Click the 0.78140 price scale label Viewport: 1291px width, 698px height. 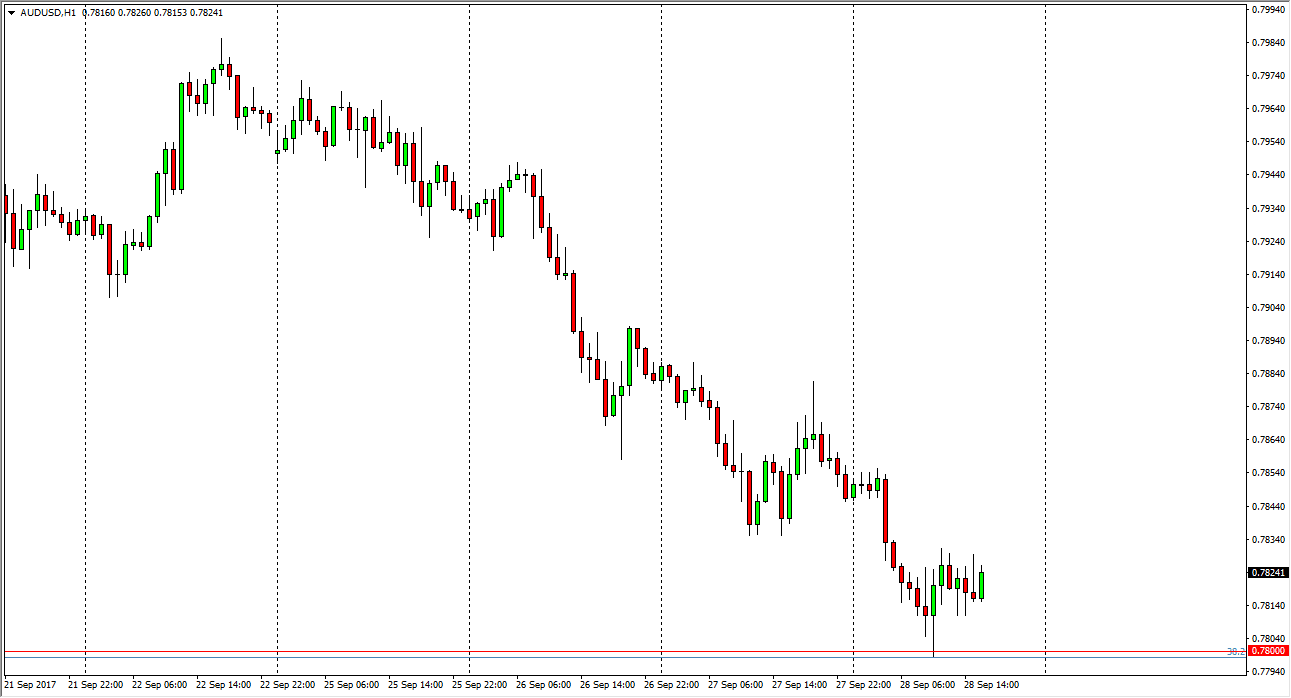click(1268, 606)
